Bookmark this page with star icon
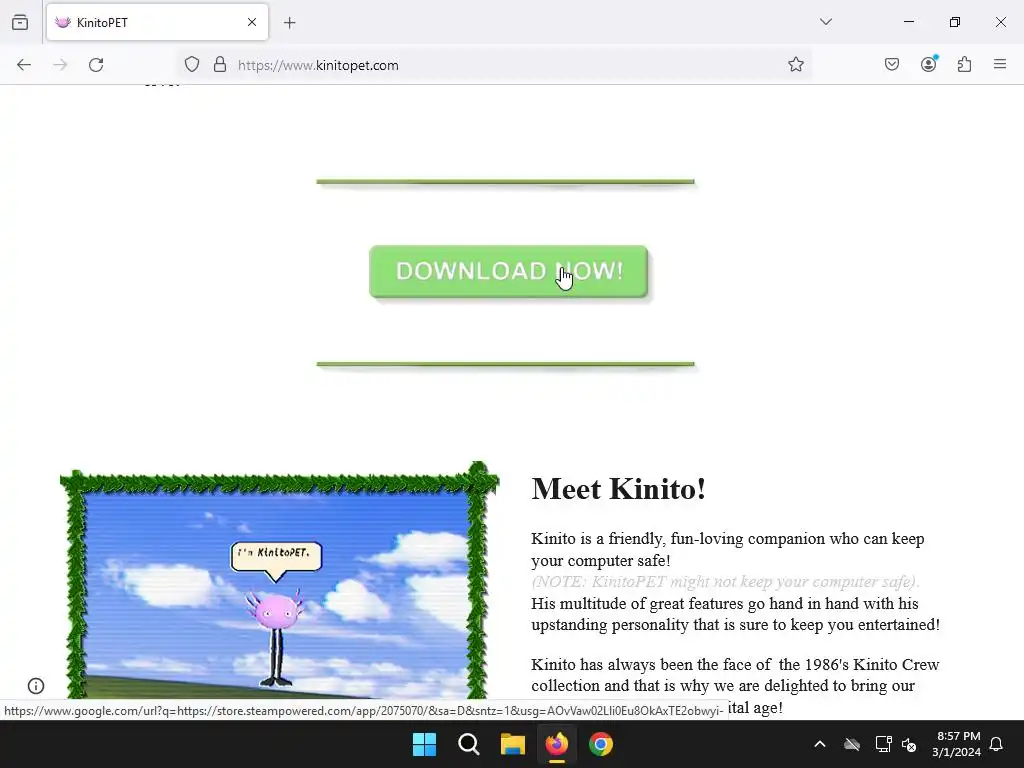The height and width of the screenshot is (768, 1024). point(795,65)
